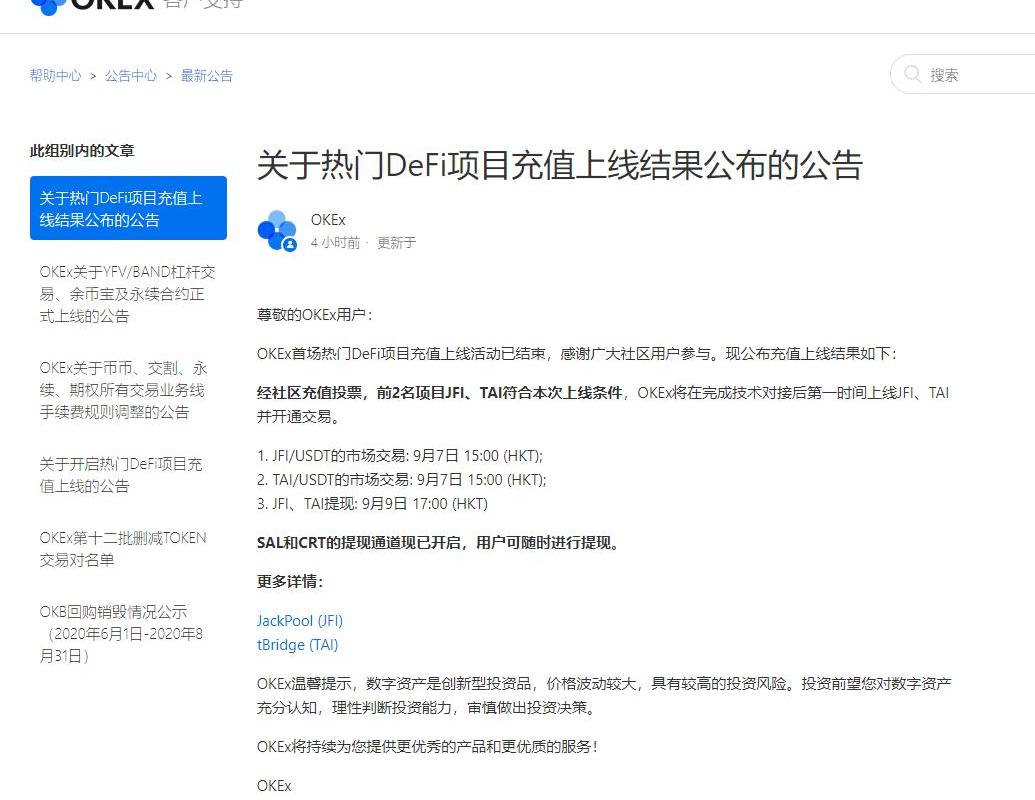Focus the 搜索 search input field
This screenshot has height=800, width=1035.
coord(975,75)
